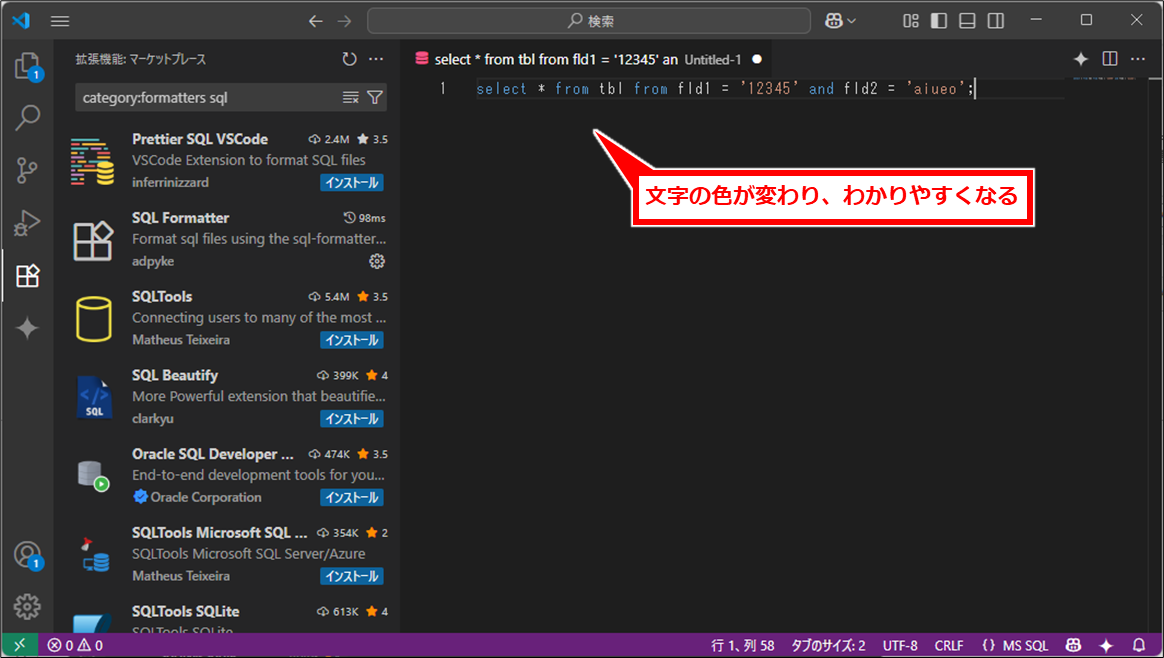The height and width of the screenshot is (658, 1164).
Task: Open the Manage gear in activity bar
Action: (27, 607)
